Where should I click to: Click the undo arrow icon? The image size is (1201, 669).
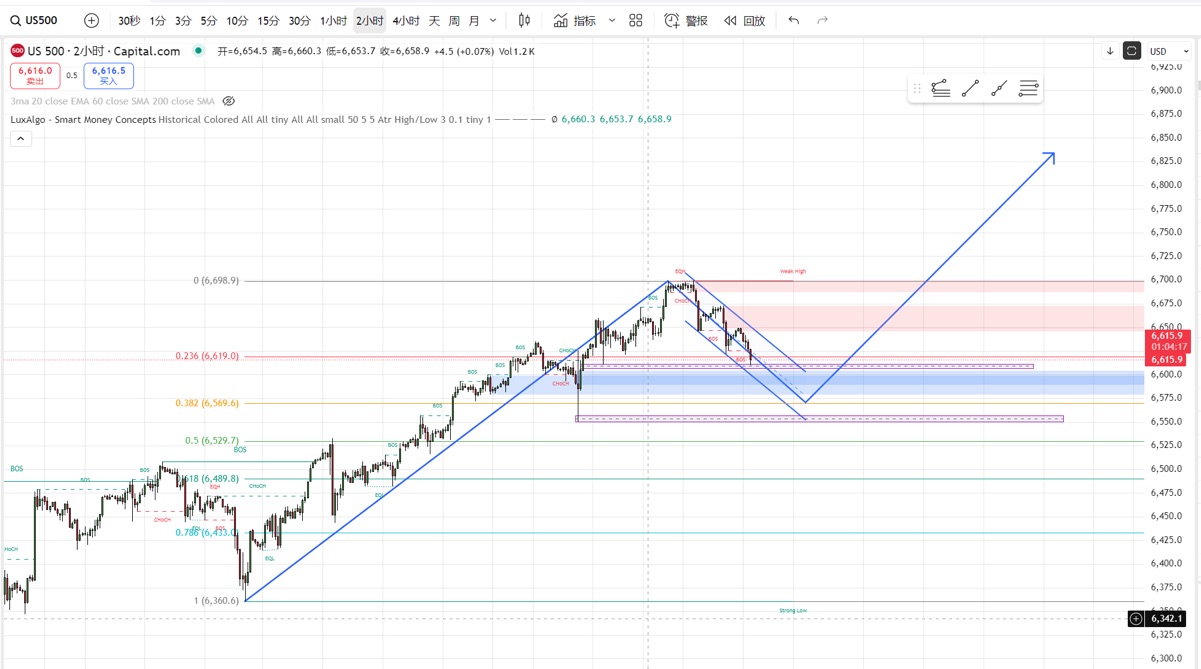coord(794,20)
